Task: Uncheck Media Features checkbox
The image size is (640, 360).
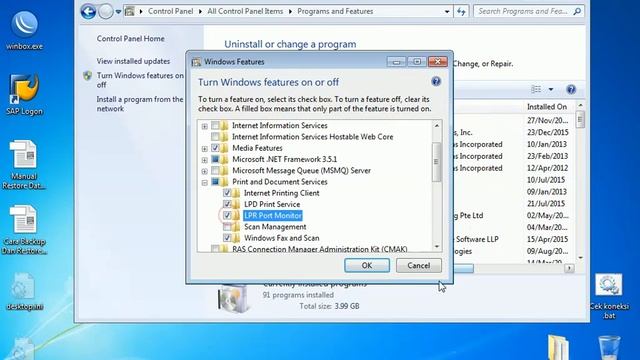Action: click(x=215, y=148)
